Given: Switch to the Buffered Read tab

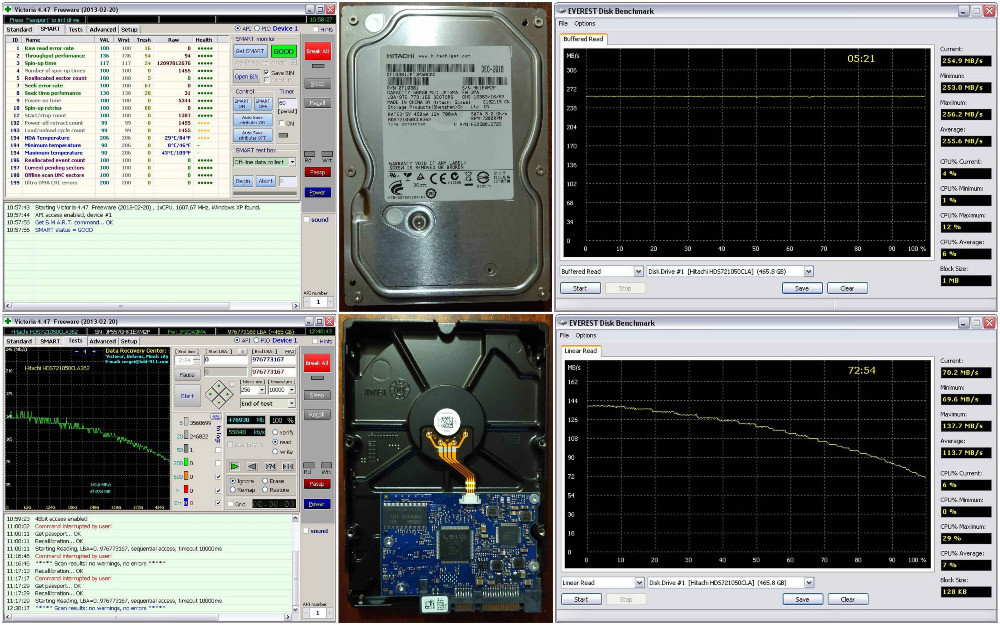Looking at the screenshot, I should point(584,39).
